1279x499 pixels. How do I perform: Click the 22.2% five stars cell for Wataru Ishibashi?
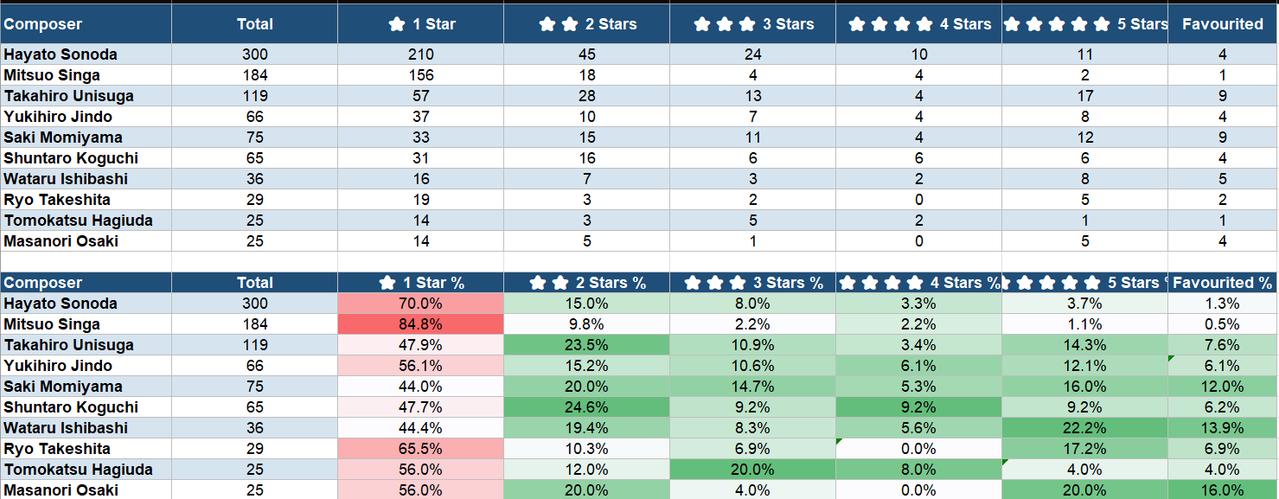tap(1085, 428)
